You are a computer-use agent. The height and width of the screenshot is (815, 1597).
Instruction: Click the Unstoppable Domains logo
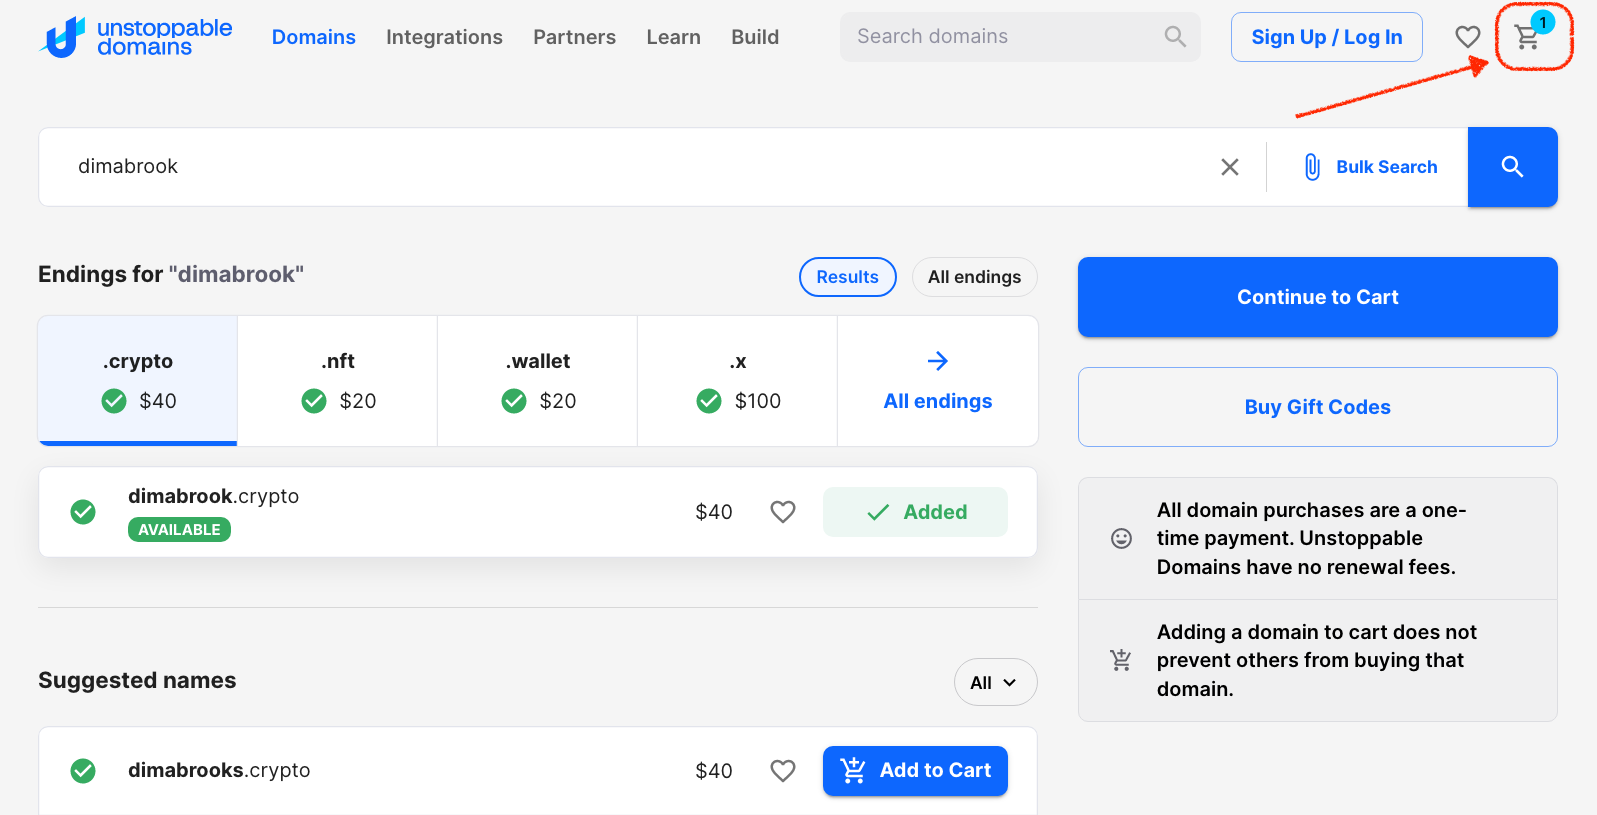pyautogui.click(x=136, y=37)
